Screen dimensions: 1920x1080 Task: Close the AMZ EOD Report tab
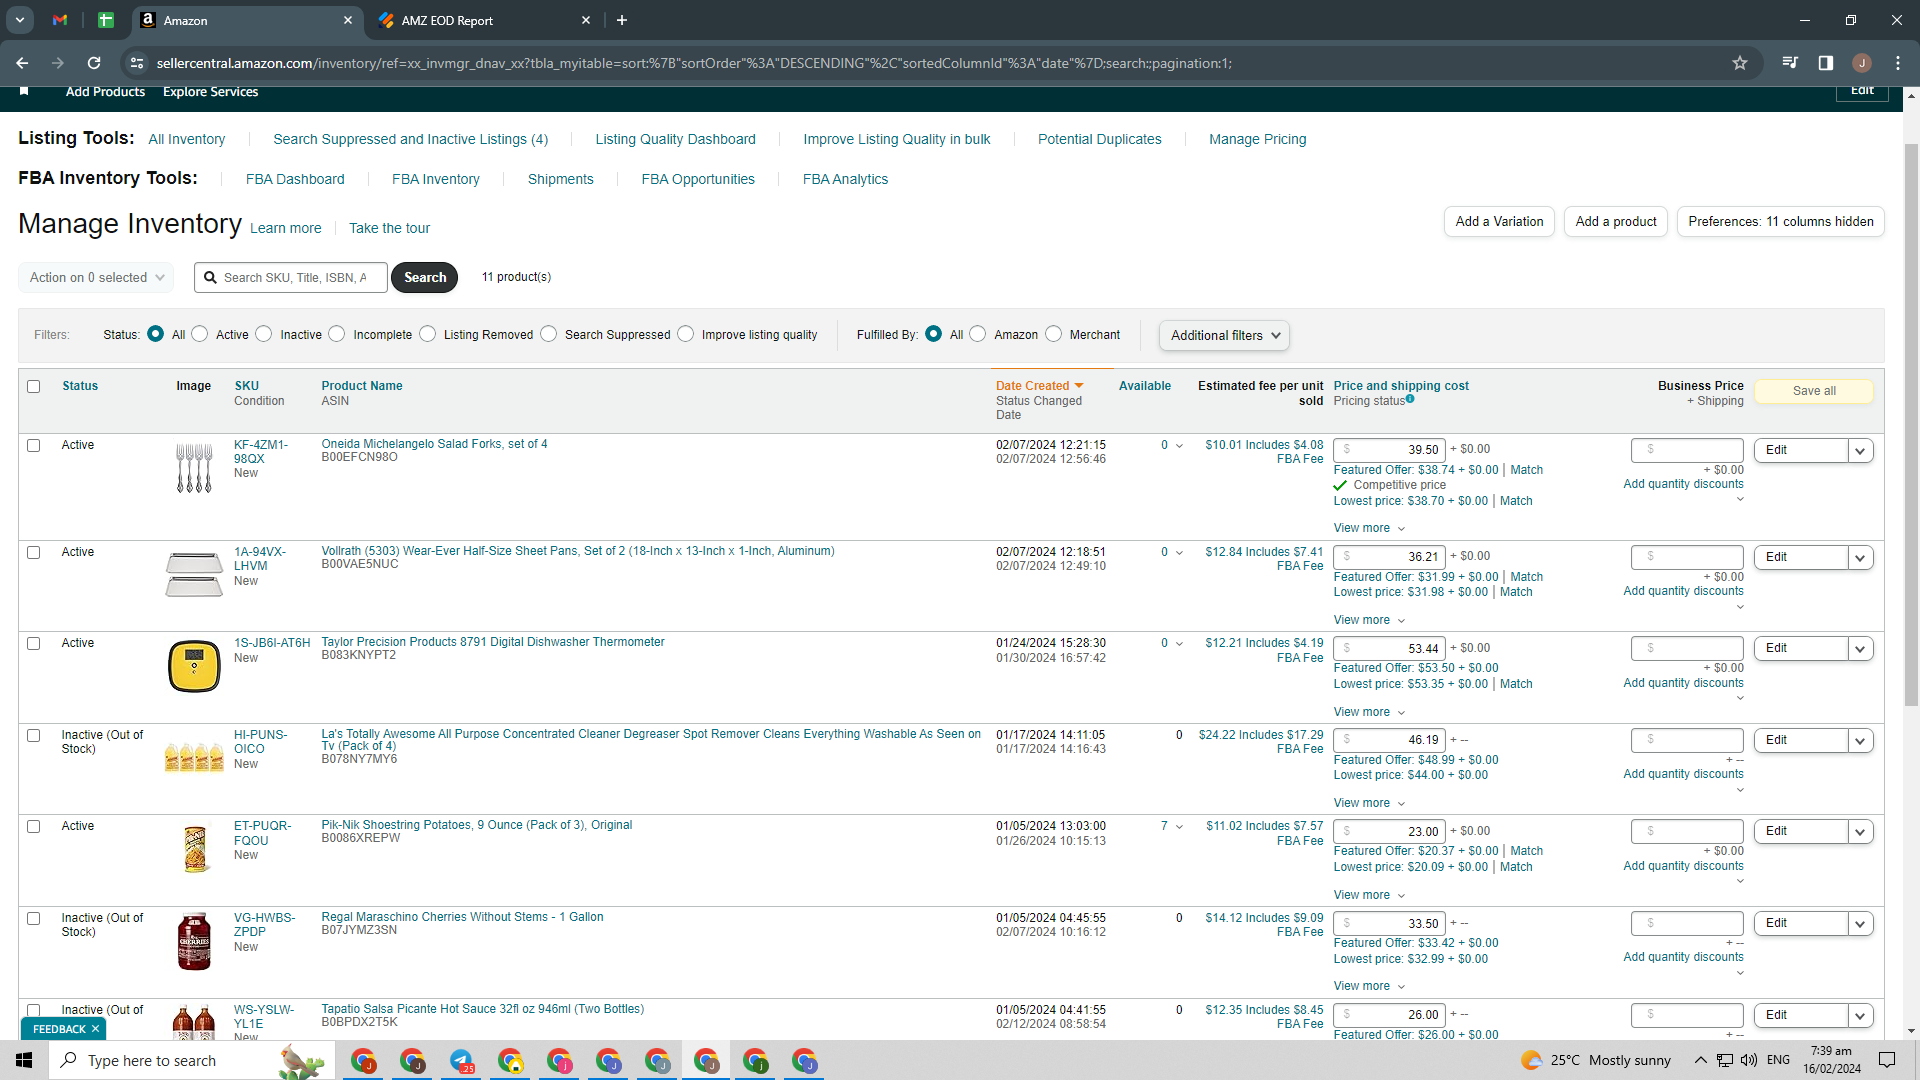click(586, 20)
